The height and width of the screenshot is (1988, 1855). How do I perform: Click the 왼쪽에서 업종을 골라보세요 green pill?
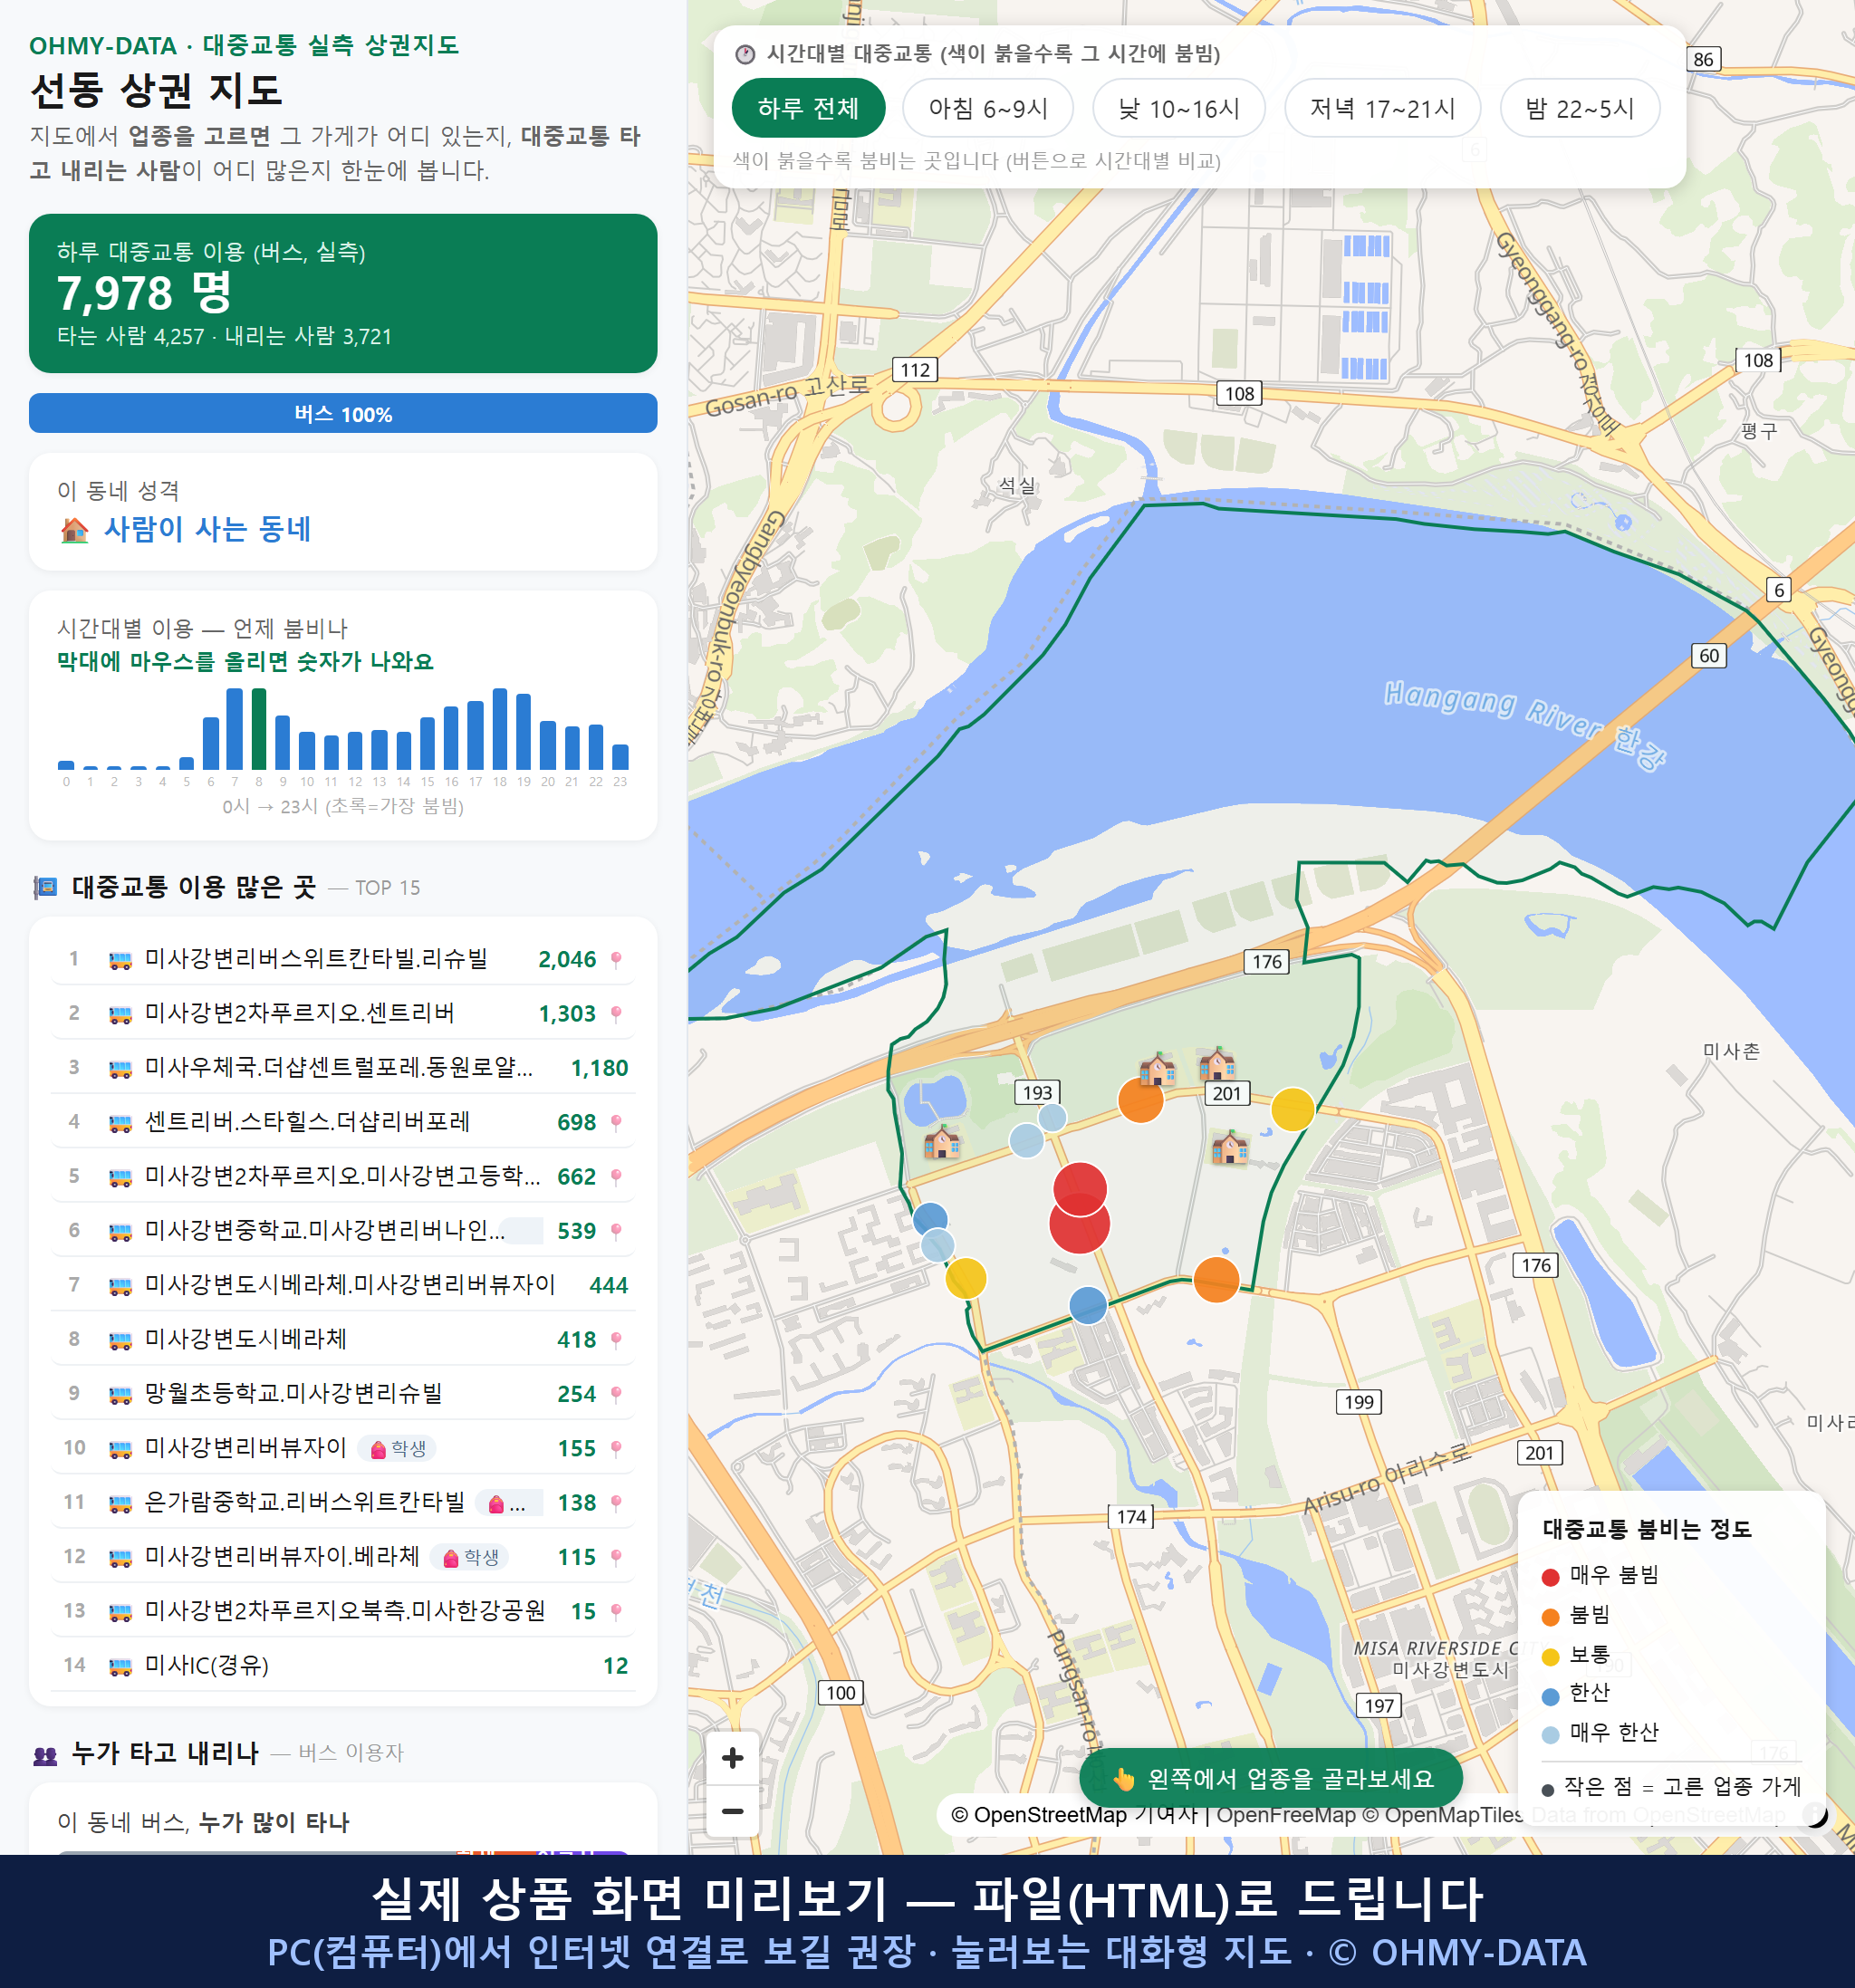[1270, 1778]
